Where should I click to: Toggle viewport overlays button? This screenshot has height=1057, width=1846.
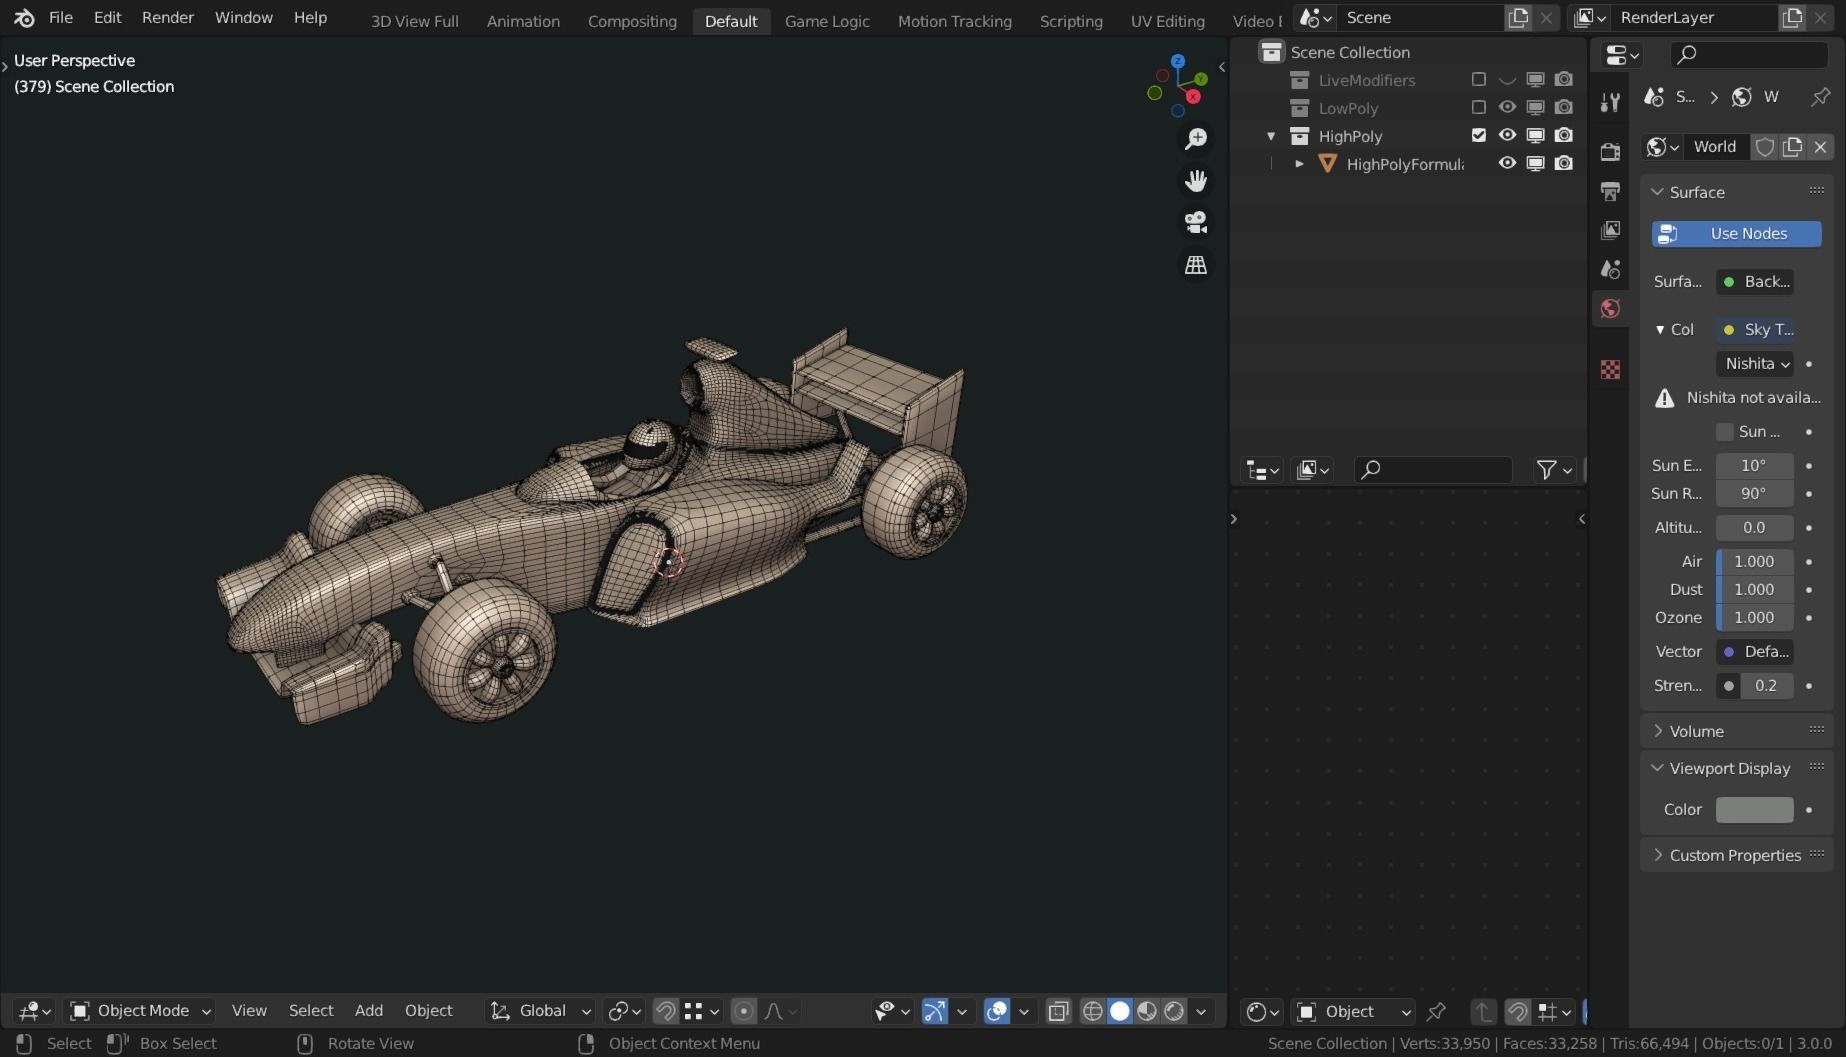tap(996, 1011)
